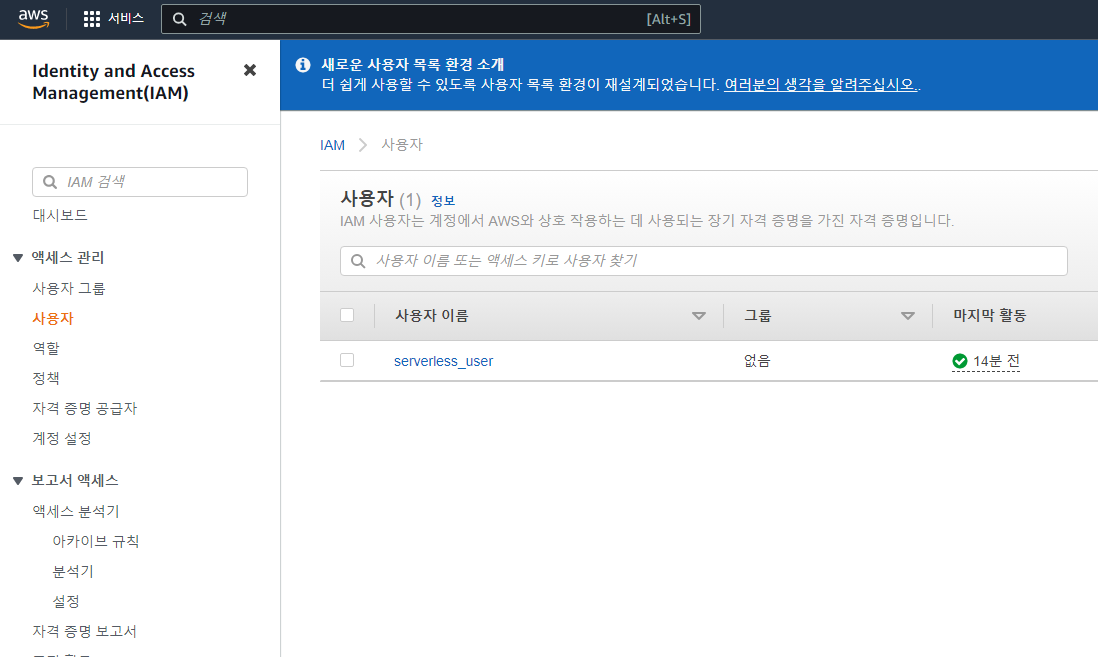Image resolution: width=1098 pixels, height=657 pixels.
Task: Click the 없음 group cell
Action: tap(757, 361)
